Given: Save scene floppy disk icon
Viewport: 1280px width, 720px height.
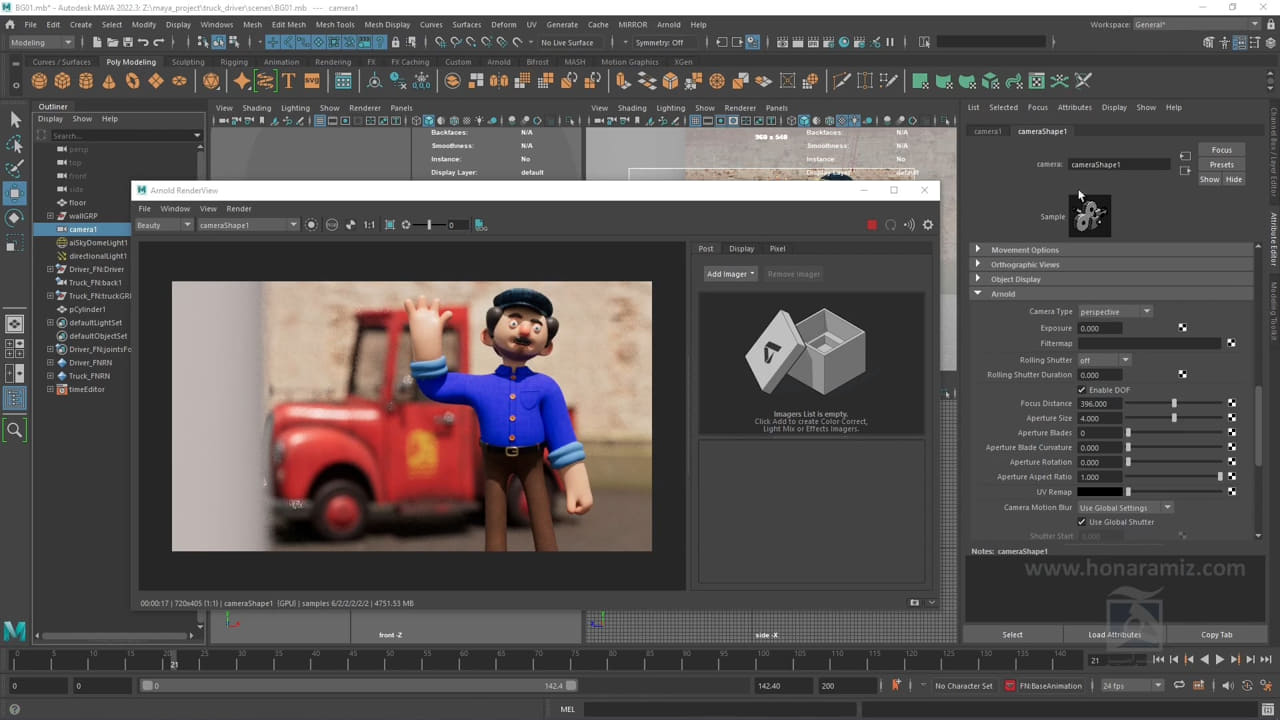Looking at the screenshot, I should pos(128,42).
